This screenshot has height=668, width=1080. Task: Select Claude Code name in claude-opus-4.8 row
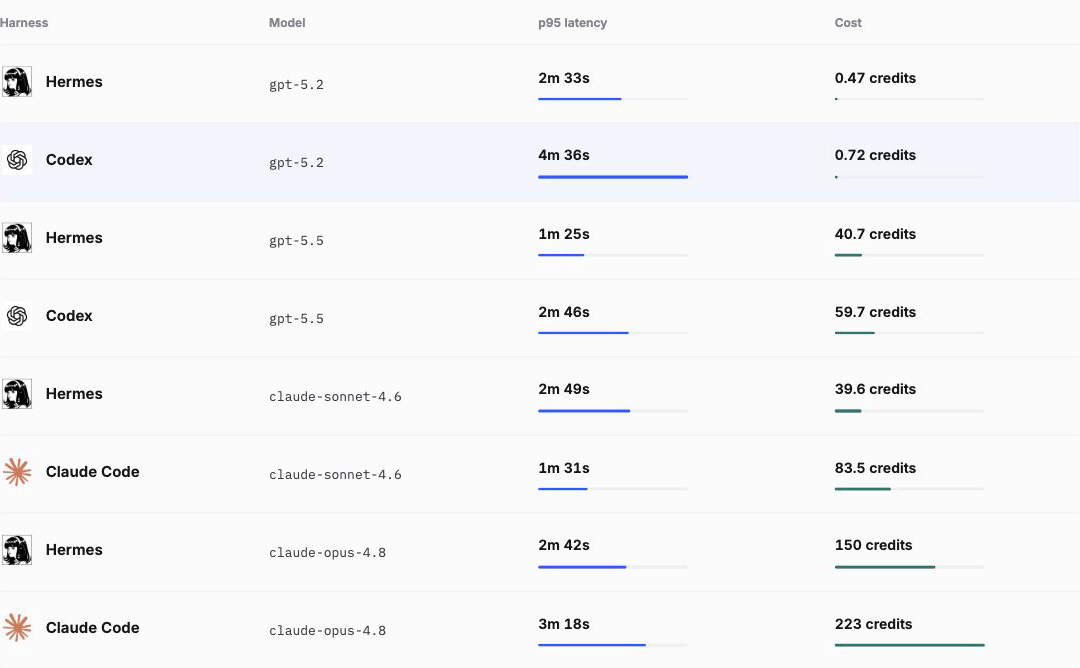[x=92, y=627]
